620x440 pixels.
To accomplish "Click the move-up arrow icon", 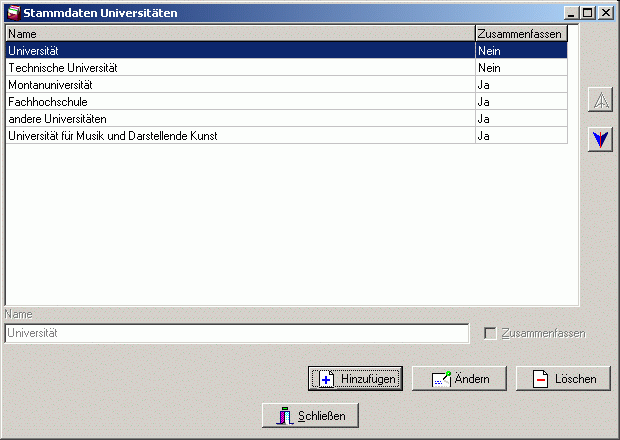I will 600,100.
